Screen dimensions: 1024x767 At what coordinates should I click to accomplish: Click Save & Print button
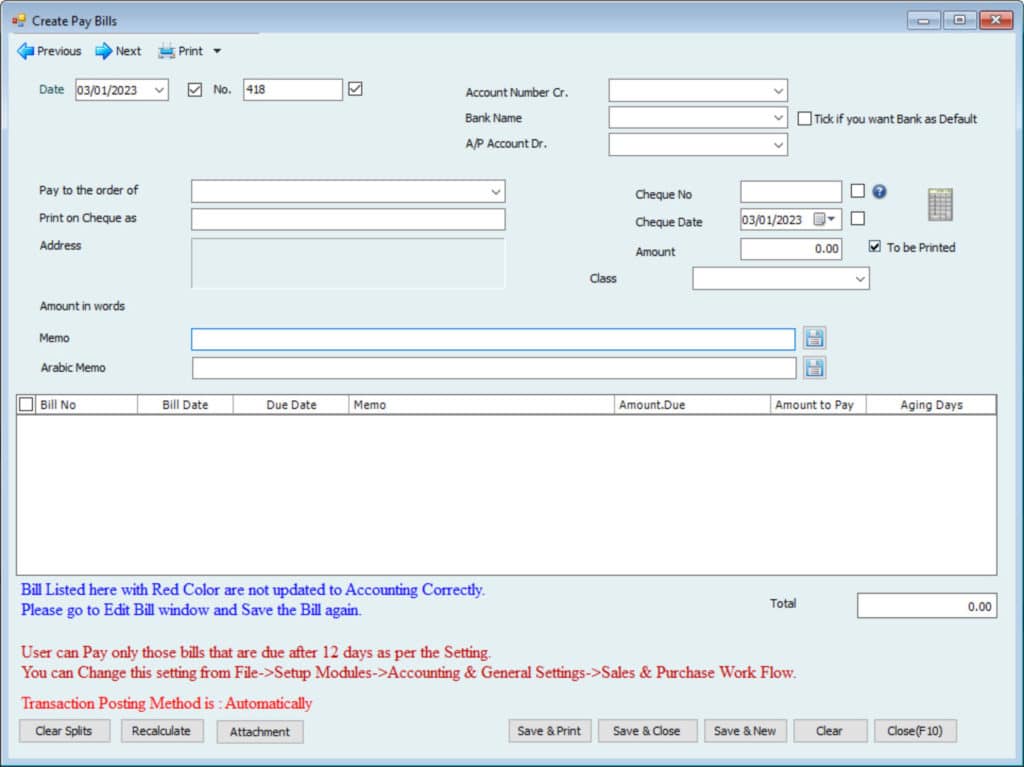tap(549, 731)
